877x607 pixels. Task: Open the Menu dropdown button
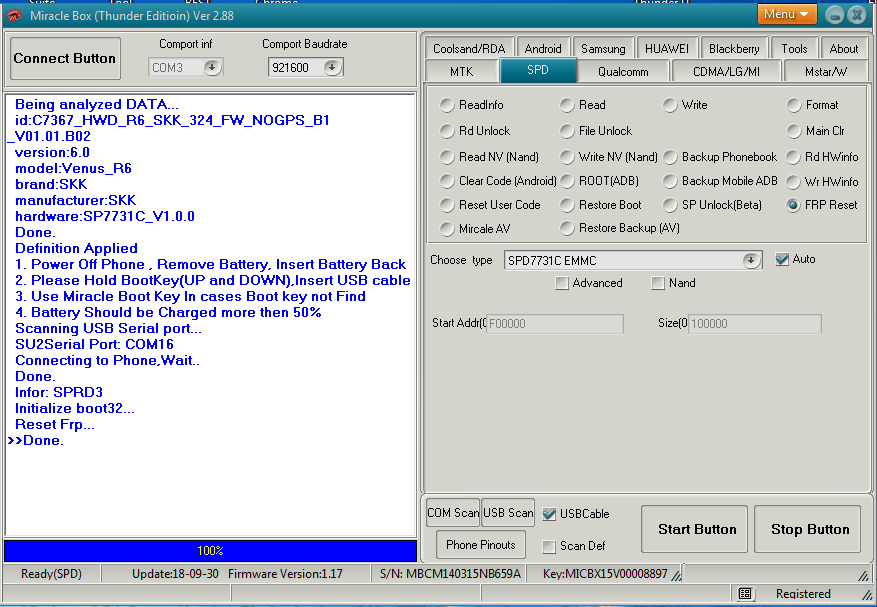[787, 15]
